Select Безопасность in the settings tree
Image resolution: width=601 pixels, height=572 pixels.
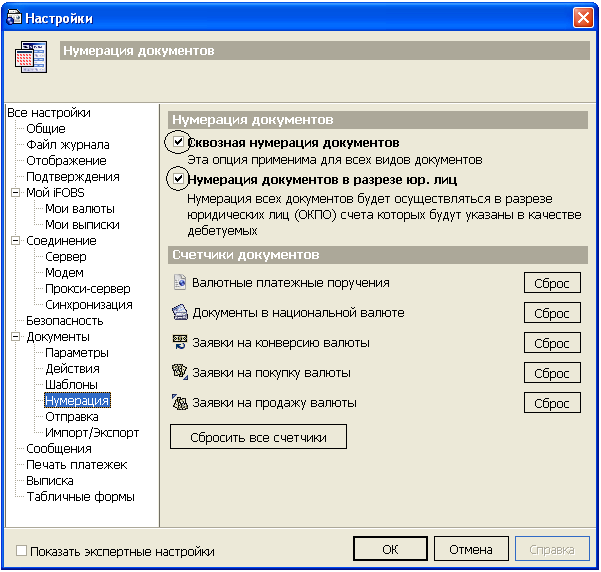click(x=65, y=321)
